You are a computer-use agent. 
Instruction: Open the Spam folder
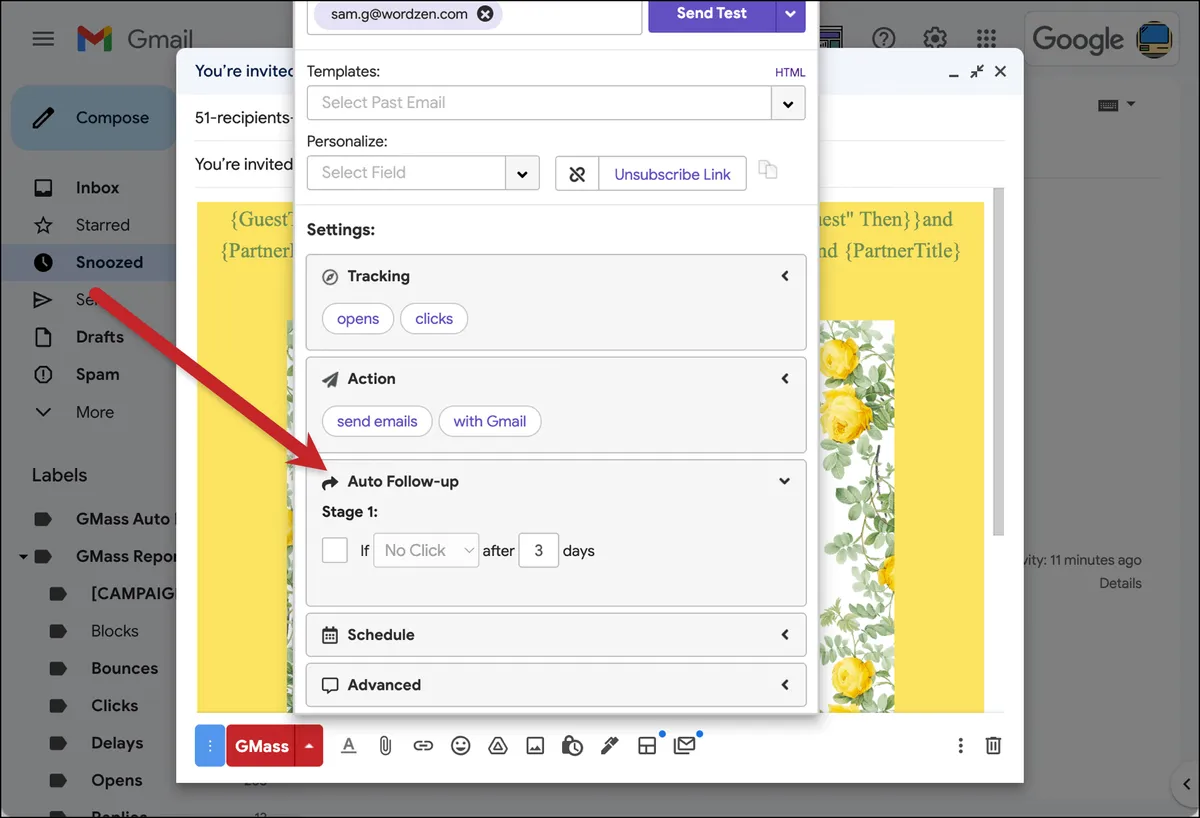coord(97,375)
